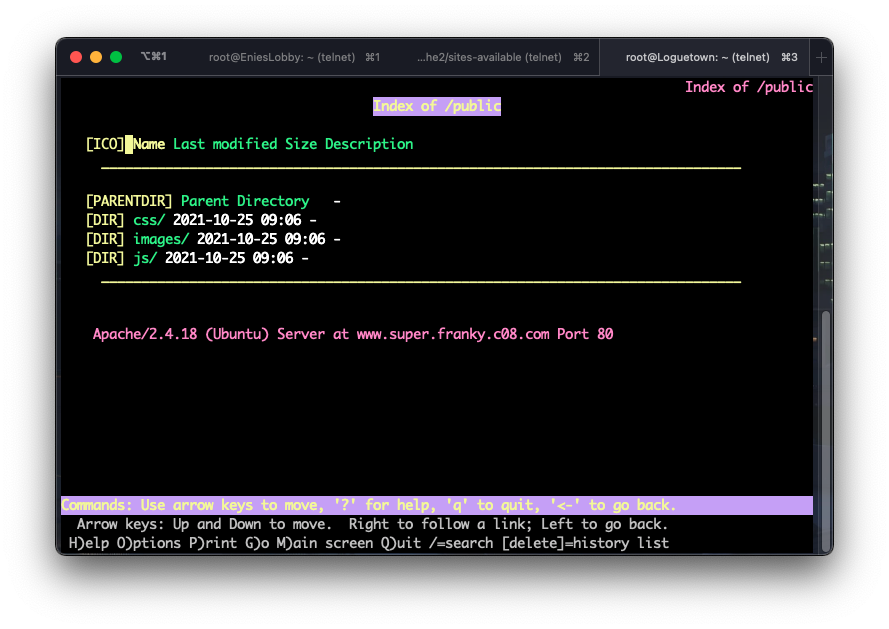889x629 pixels.
Task: Click the js/ date 2021-10-25 09:06
Action: coord(229,258)
